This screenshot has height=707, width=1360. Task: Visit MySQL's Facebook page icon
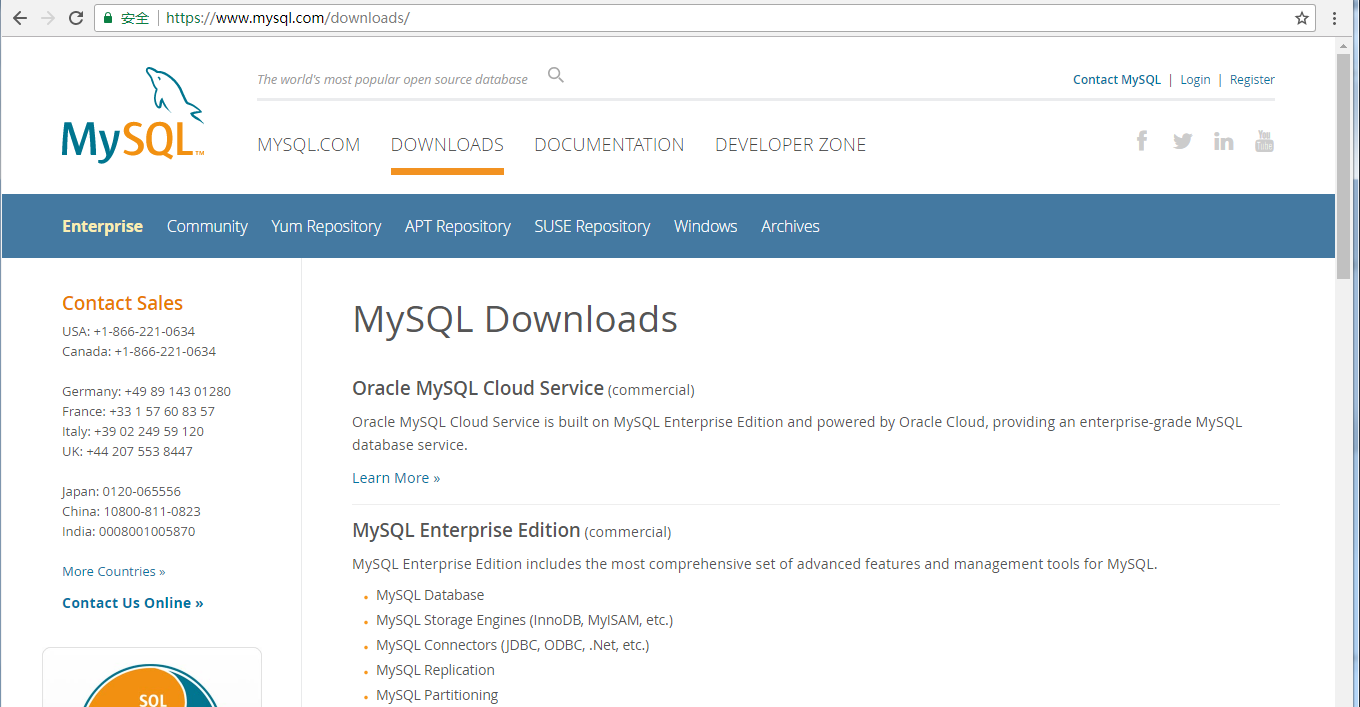tap(1142, 141)
